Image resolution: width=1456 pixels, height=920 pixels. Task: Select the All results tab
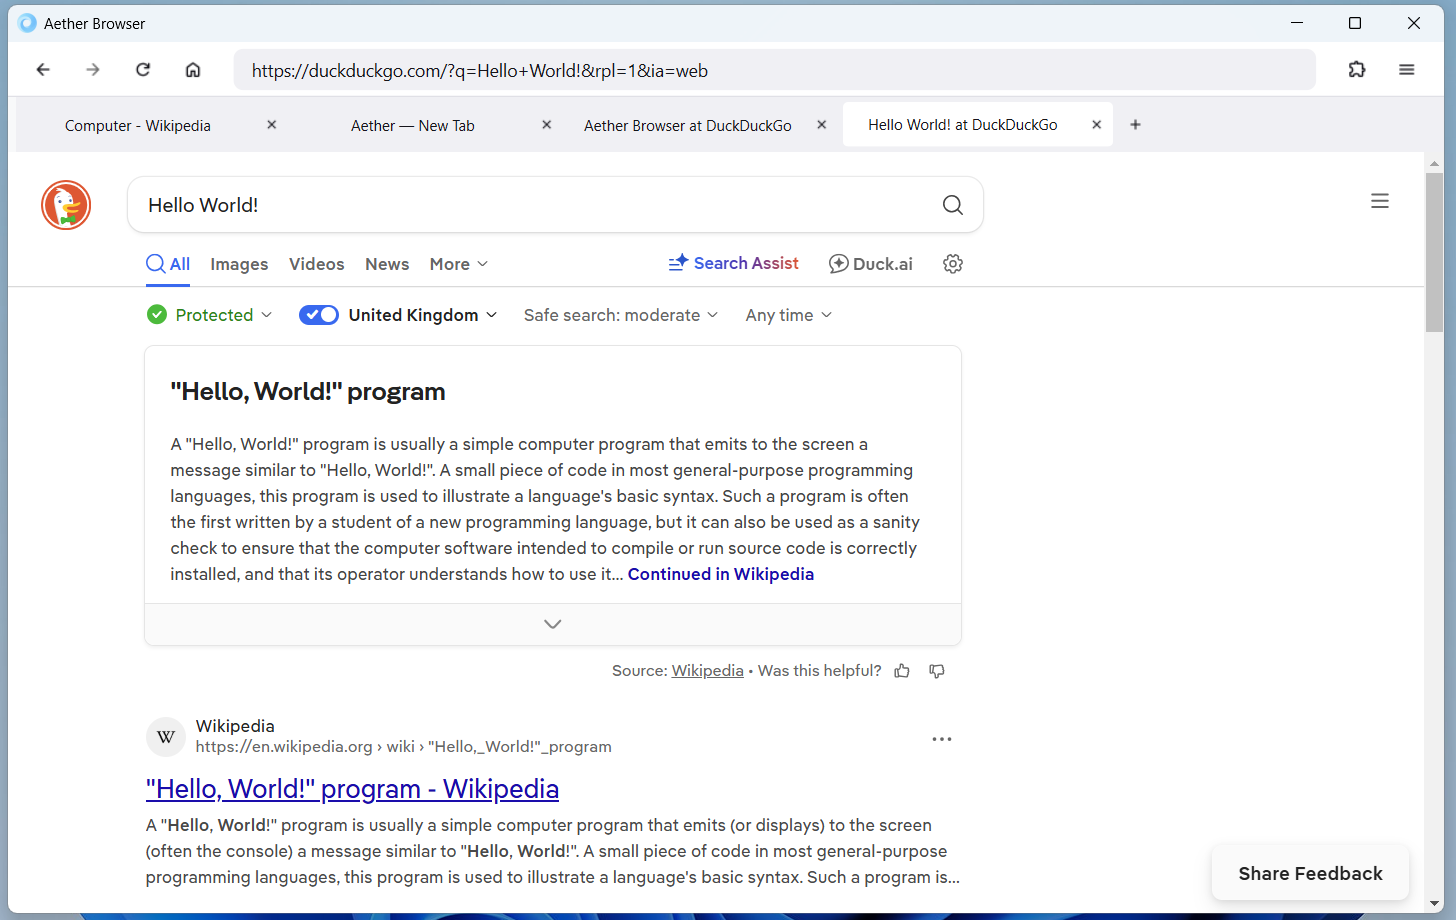(x=168, y=264)
